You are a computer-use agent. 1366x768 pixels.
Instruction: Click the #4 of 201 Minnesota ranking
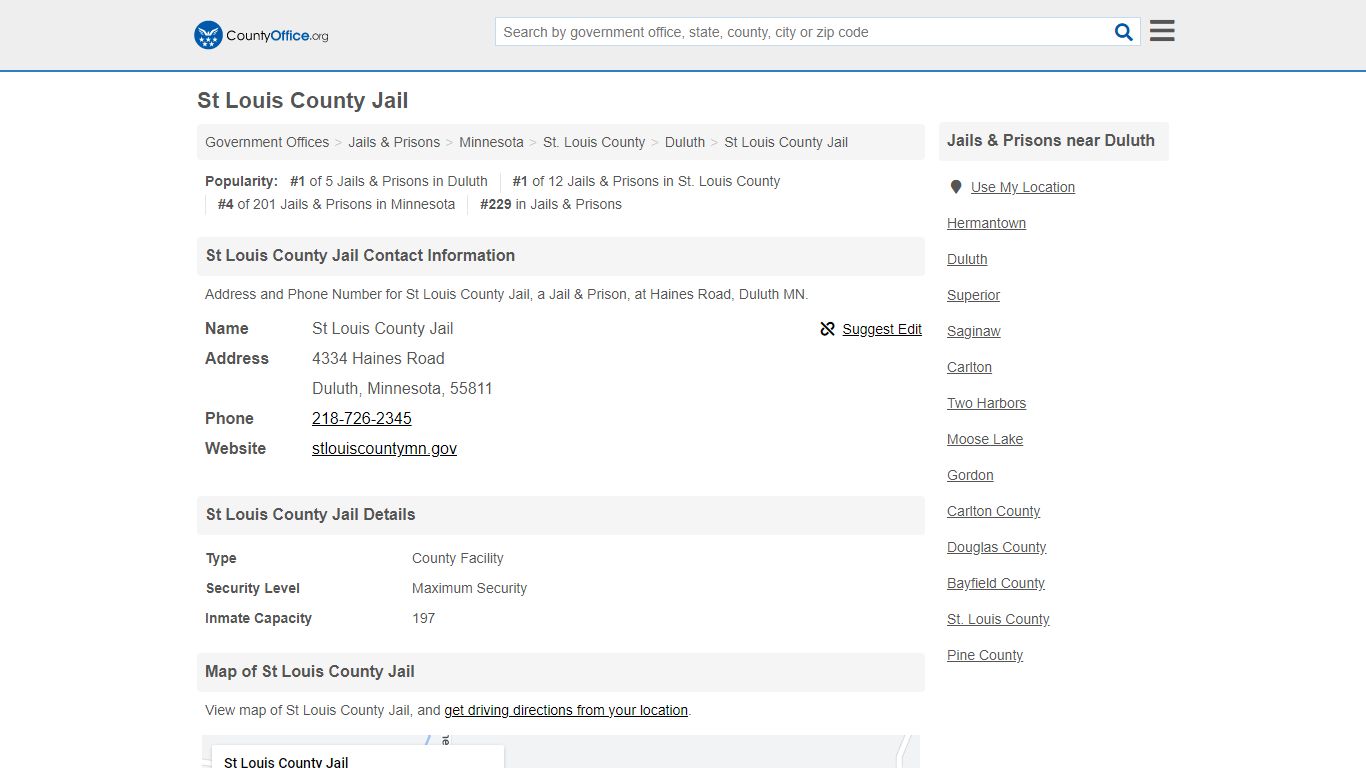coord(336,204)
